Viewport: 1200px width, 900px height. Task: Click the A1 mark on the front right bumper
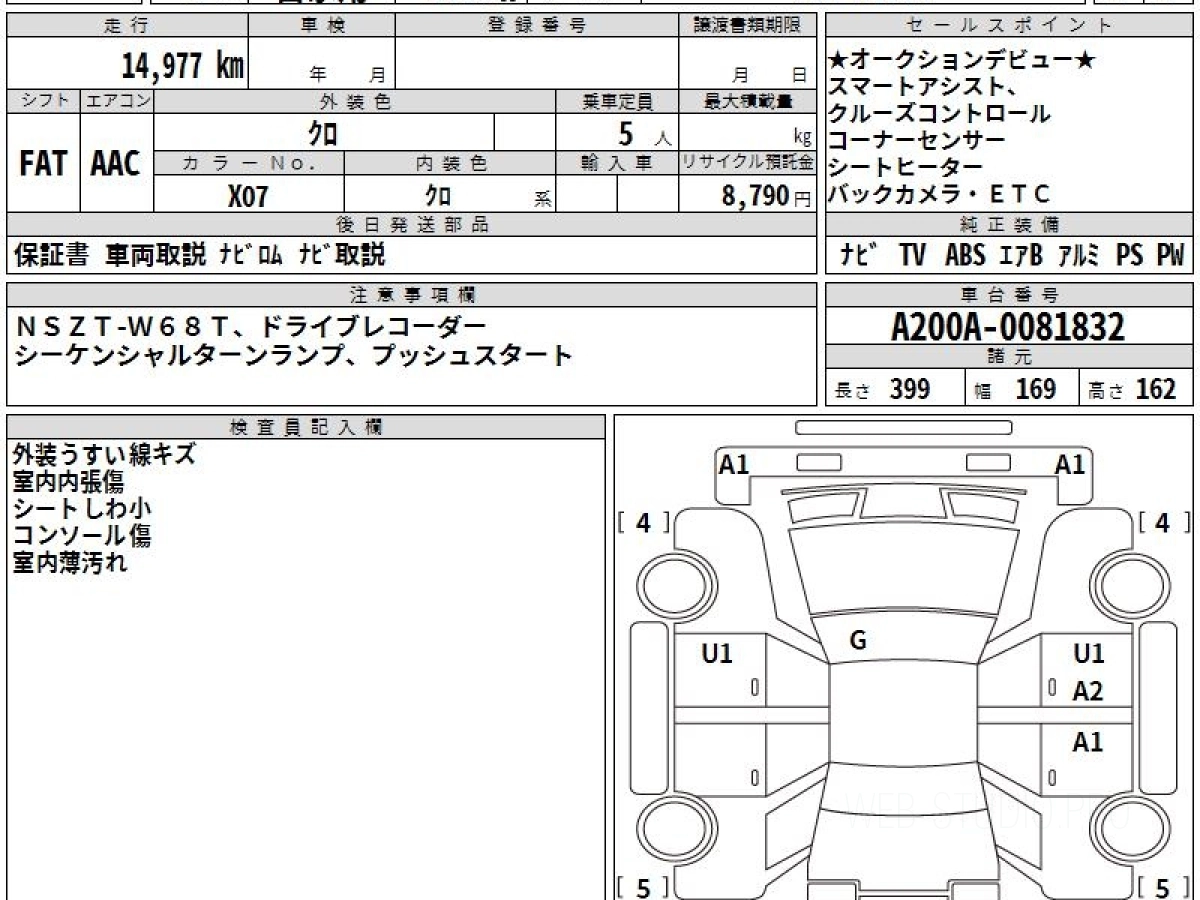point(1070,464)
